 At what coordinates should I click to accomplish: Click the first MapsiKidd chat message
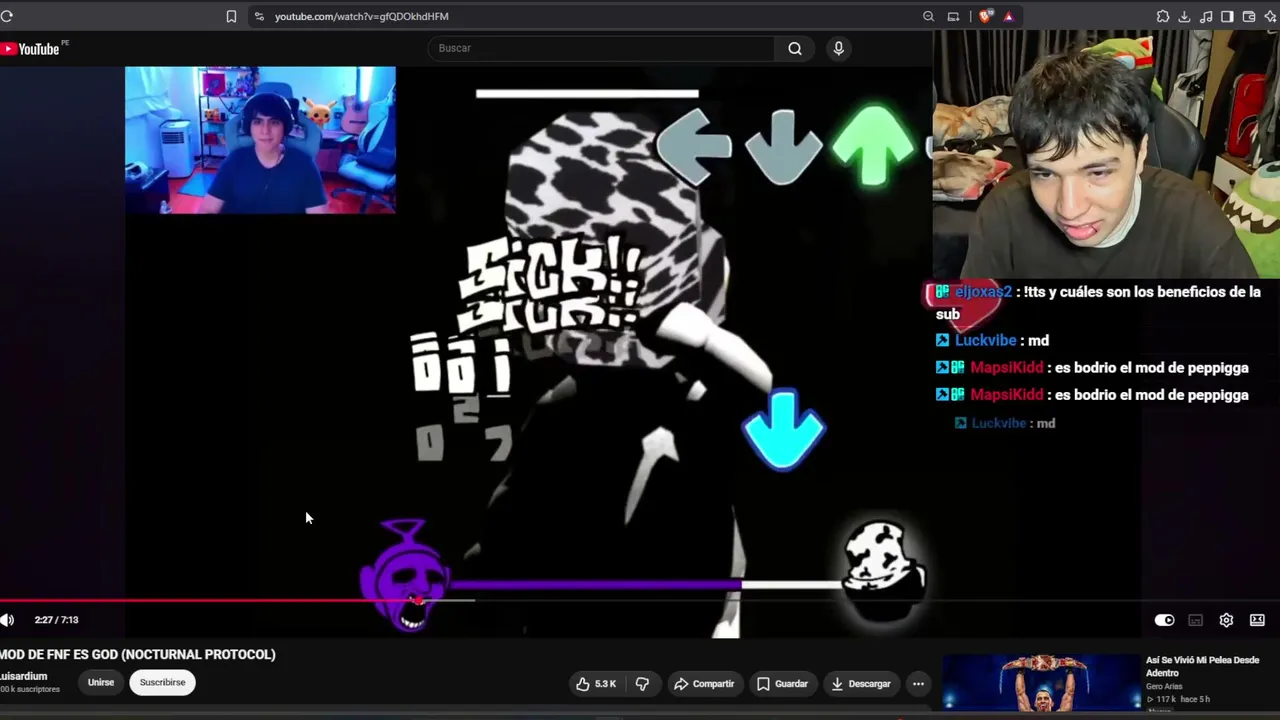coord(1092,368)
